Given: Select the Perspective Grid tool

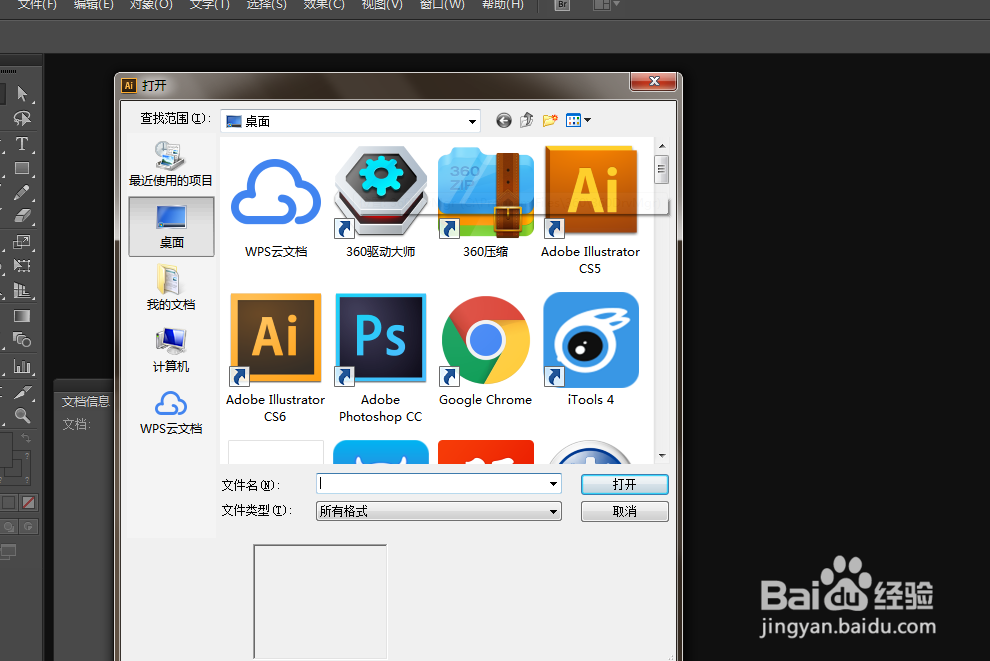Looking at the screenshot, I should click(22, 290).
